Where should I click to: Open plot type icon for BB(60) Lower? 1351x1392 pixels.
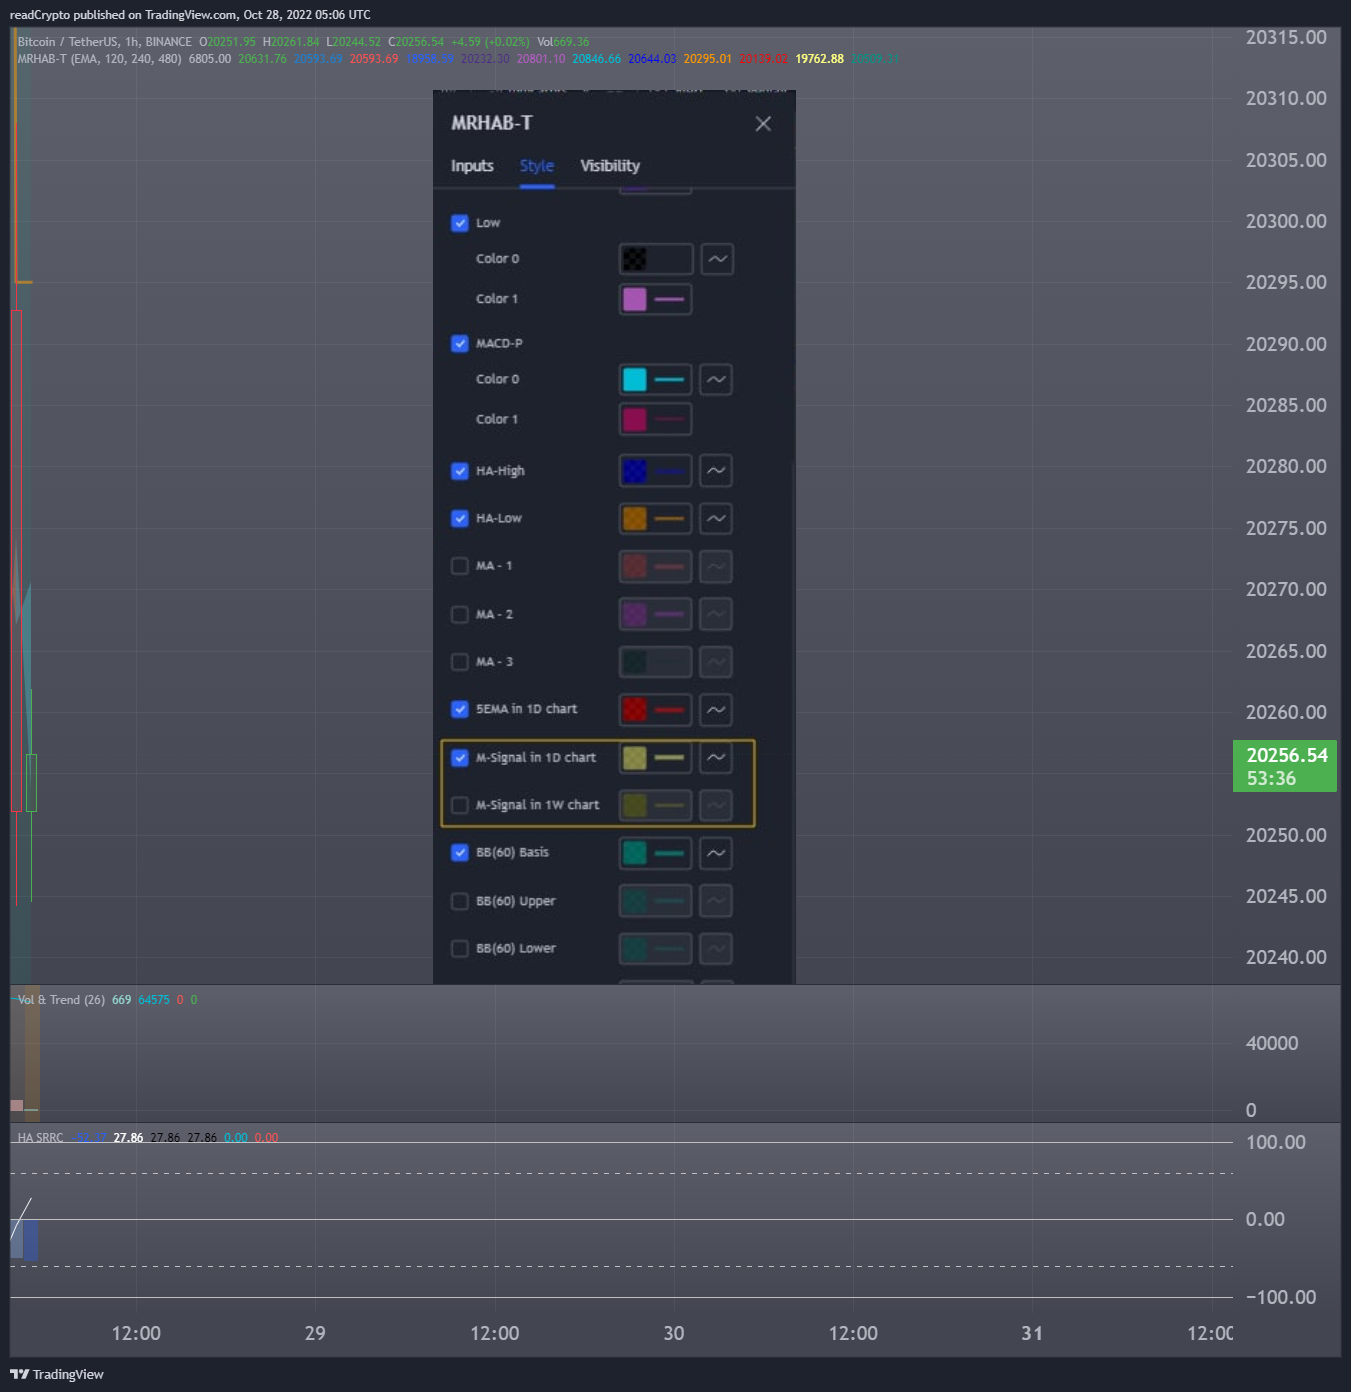[716, 948]
